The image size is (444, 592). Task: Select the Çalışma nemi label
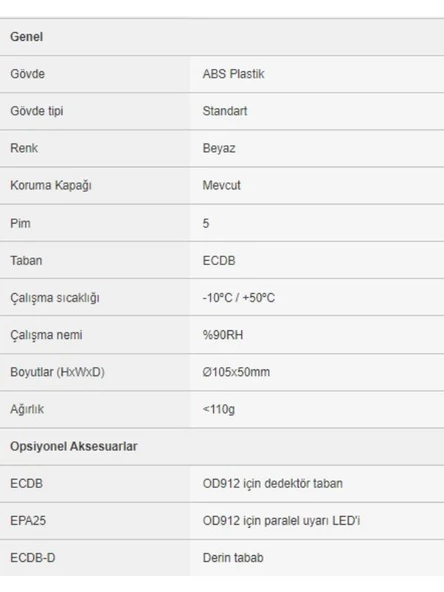coord(46,335)
